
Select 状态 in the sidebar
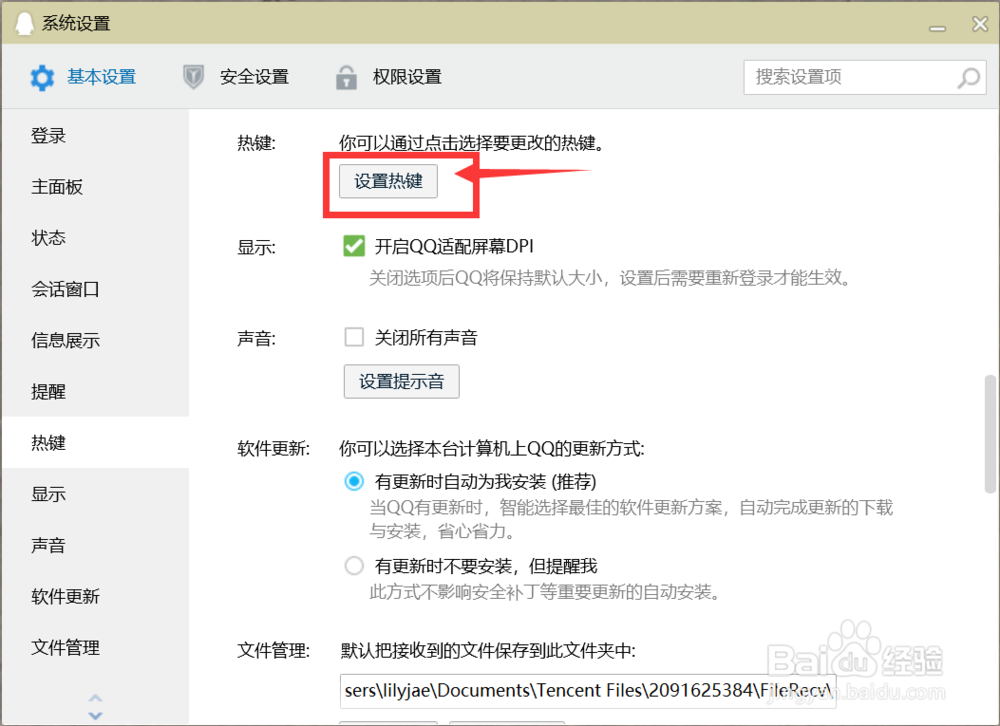tap(96, 237)
